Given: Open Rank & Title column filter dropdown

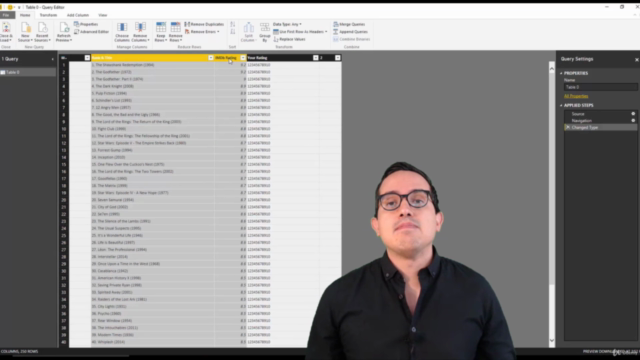Looking at the screenshot, I should coord(211,58).
